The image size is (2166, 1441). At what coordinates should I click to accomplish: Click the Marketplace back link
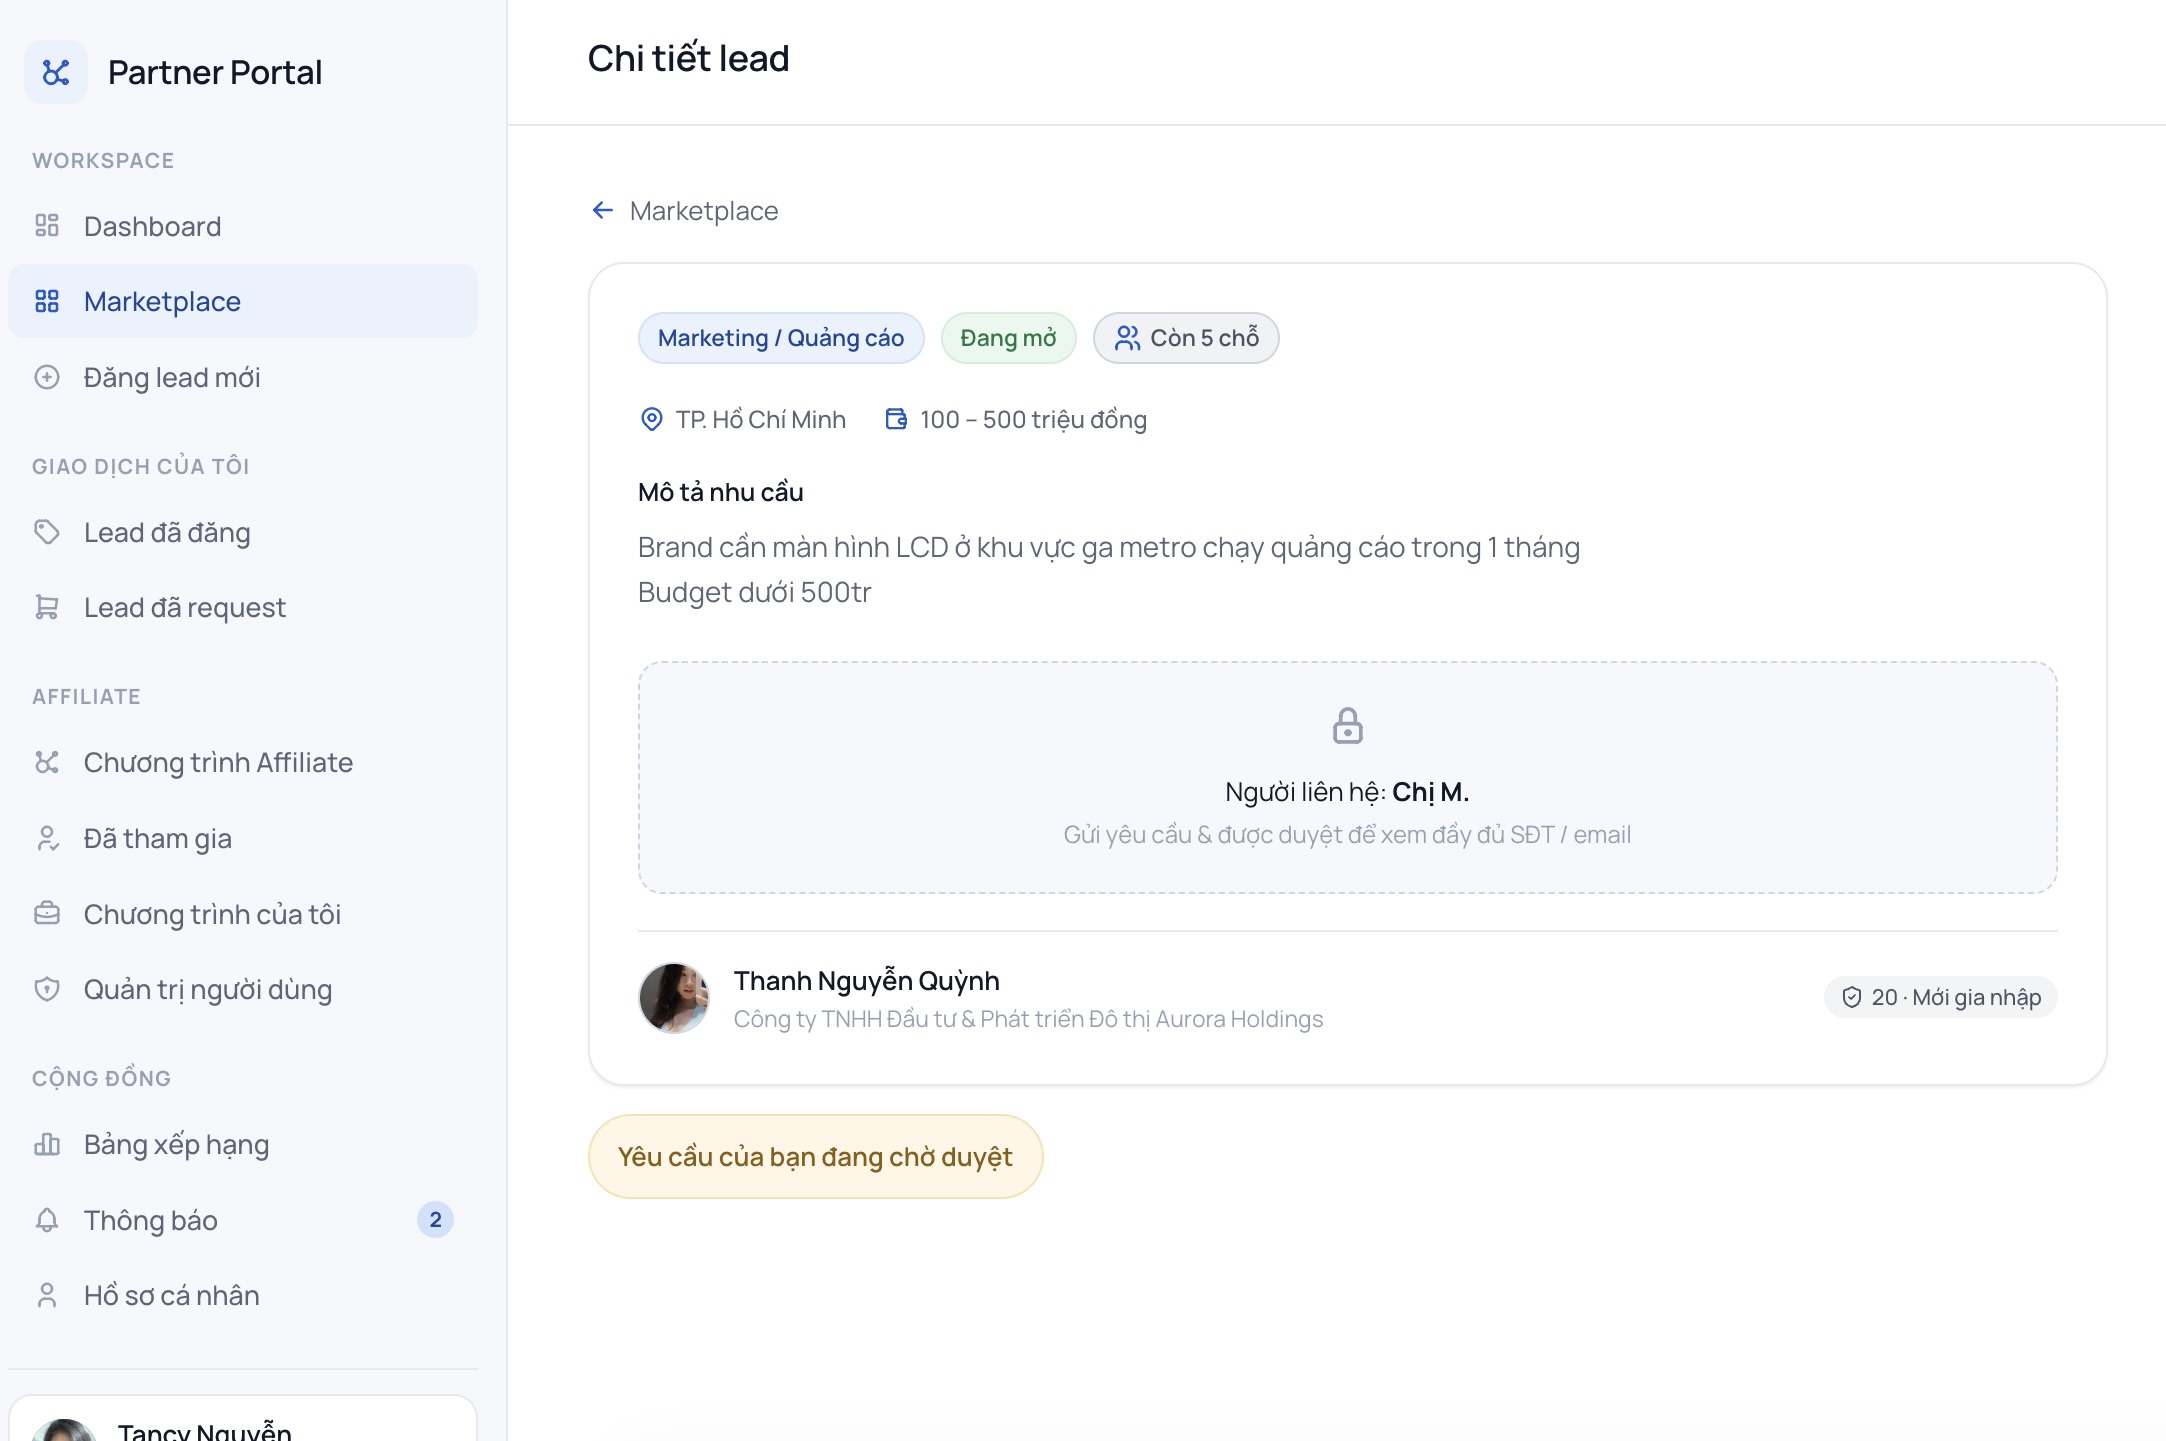(x=685, y=211)
